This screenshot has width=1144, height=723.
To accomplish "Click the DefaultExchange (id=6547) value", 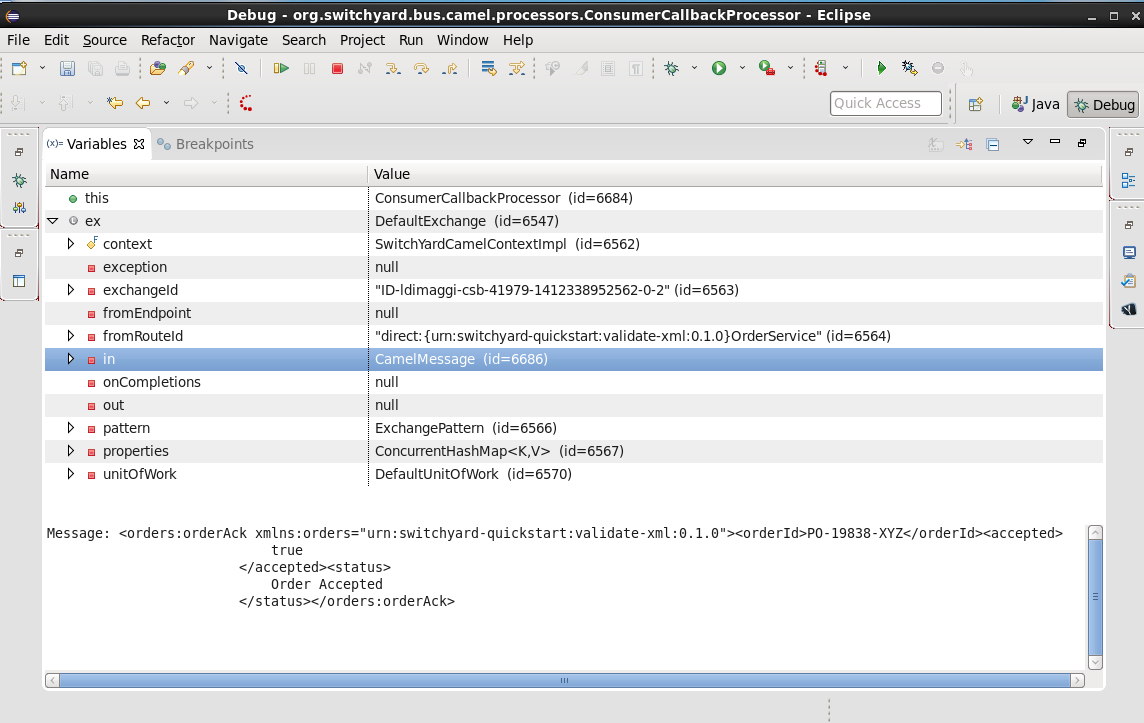I will tap(467, 221).
